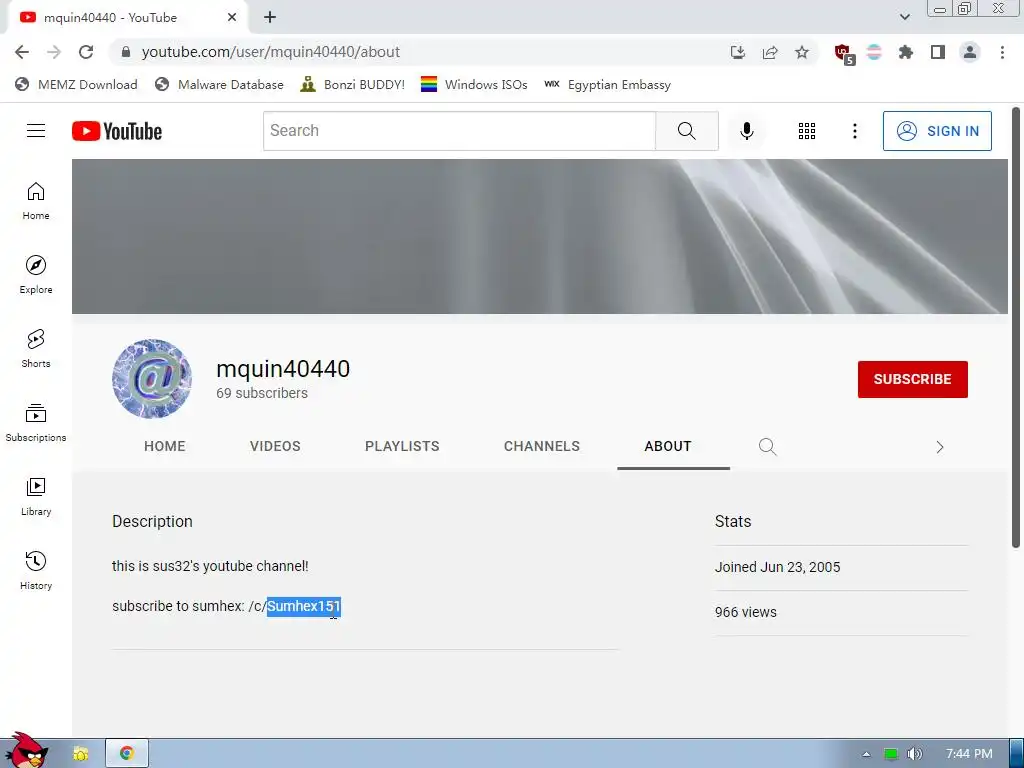Open Shorts in the sidebar
1024x768 pixels.
click(x=36, y=348)
